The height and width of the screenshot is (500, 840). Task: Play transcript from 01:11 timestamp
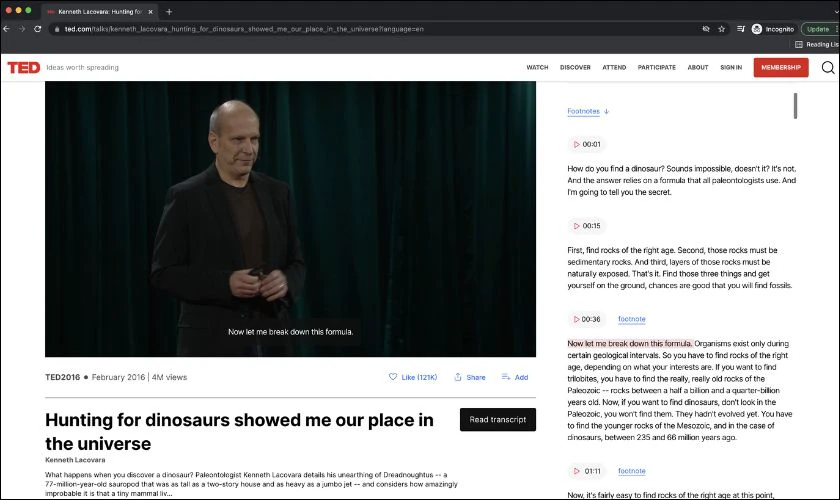[587, 471]
